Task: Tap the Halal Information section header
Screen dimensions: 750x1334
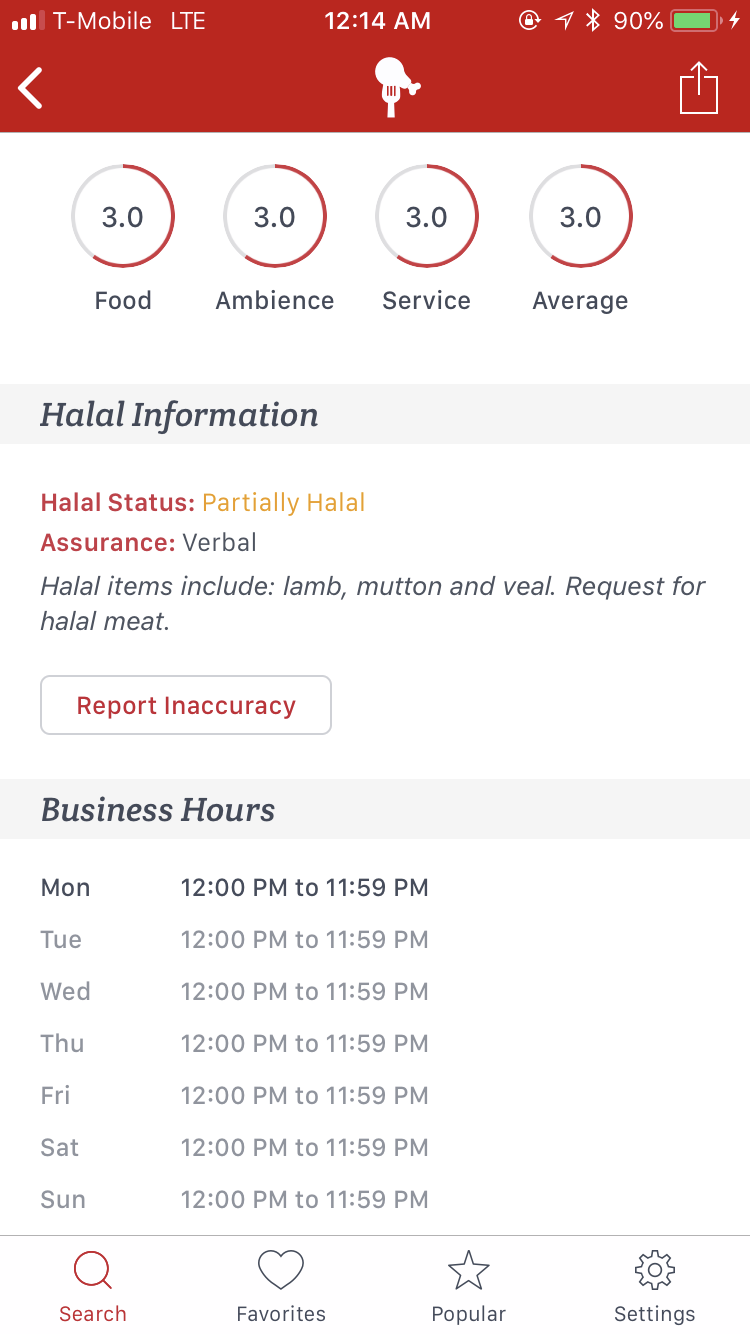Action: [x=180, y=414]
